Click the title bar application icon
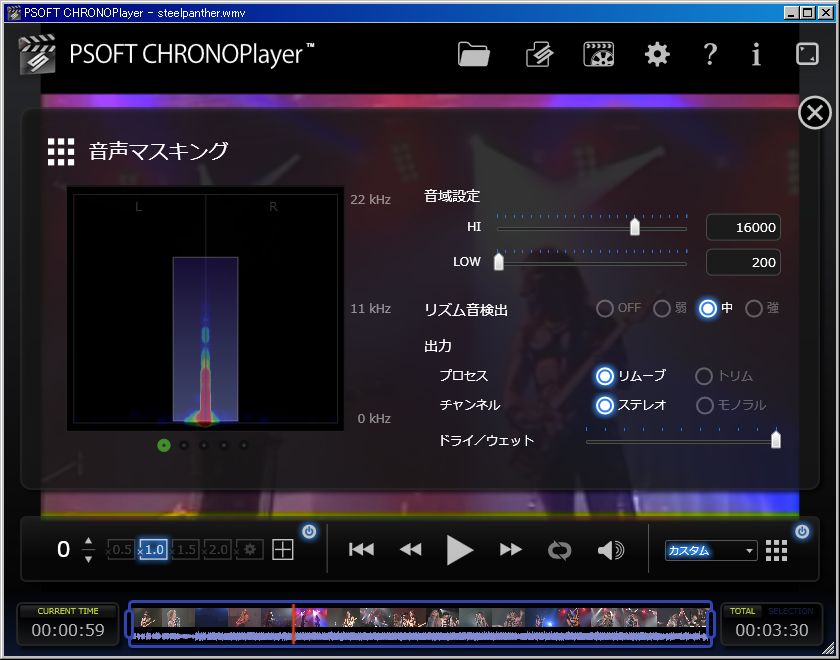 coord(13,12)
